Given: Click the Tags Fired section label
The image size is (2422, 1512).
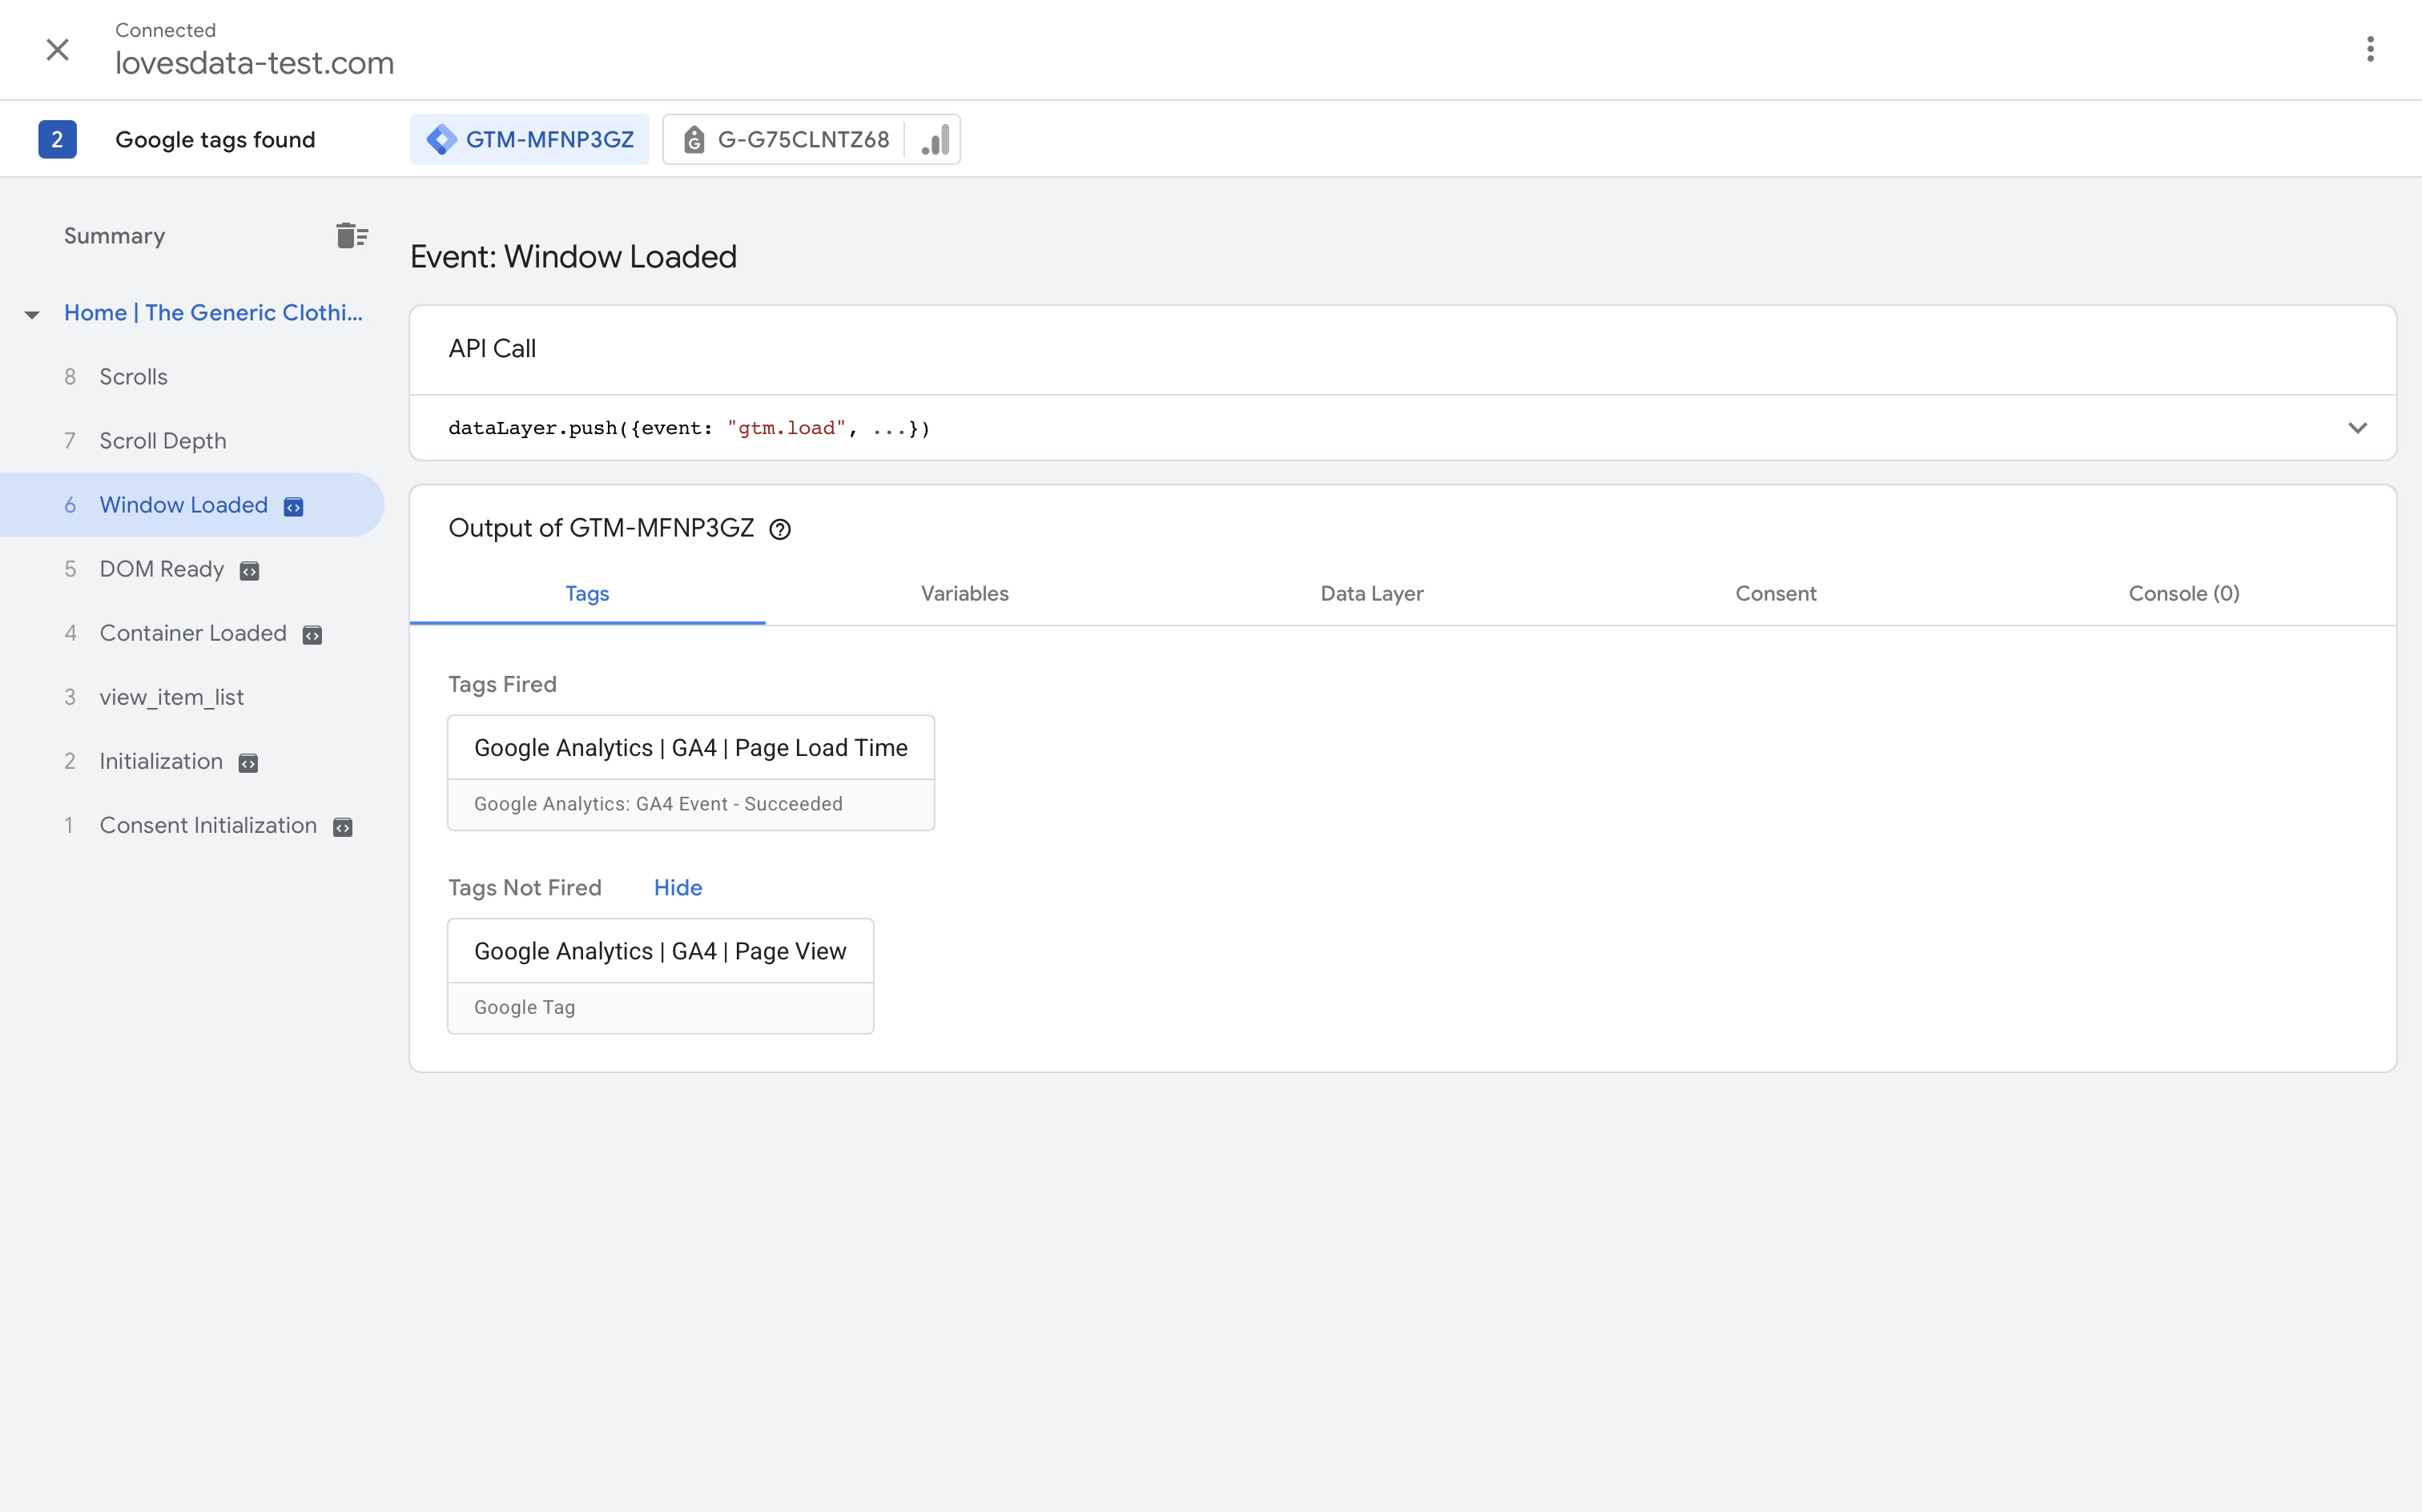Looking at the screenshot, I should click(x=502, y=684).
